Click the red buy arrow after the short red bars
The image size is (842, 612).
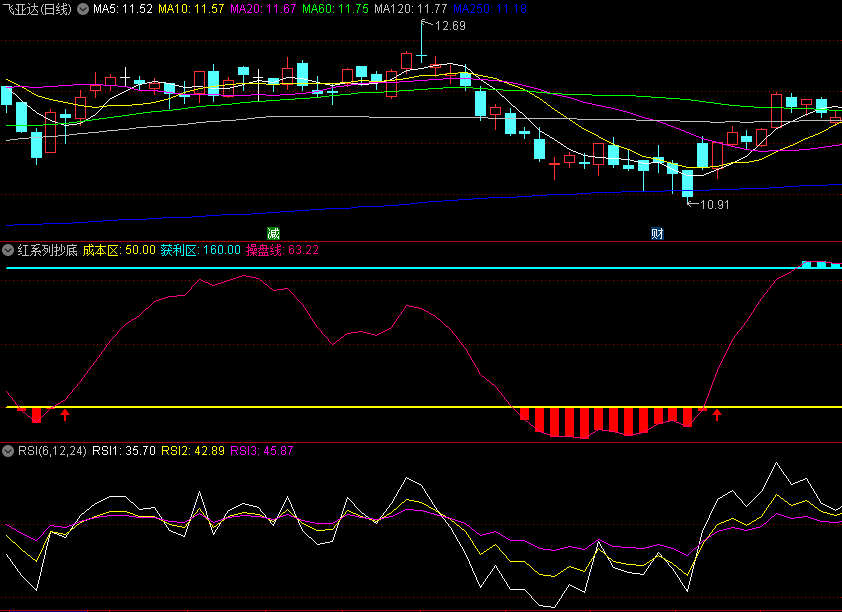pyautogui.click(x=65, y=414)
